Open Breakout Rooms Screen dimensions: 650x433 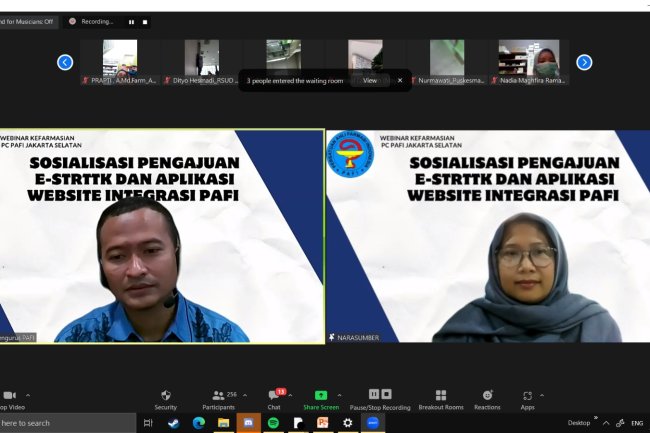441,400
